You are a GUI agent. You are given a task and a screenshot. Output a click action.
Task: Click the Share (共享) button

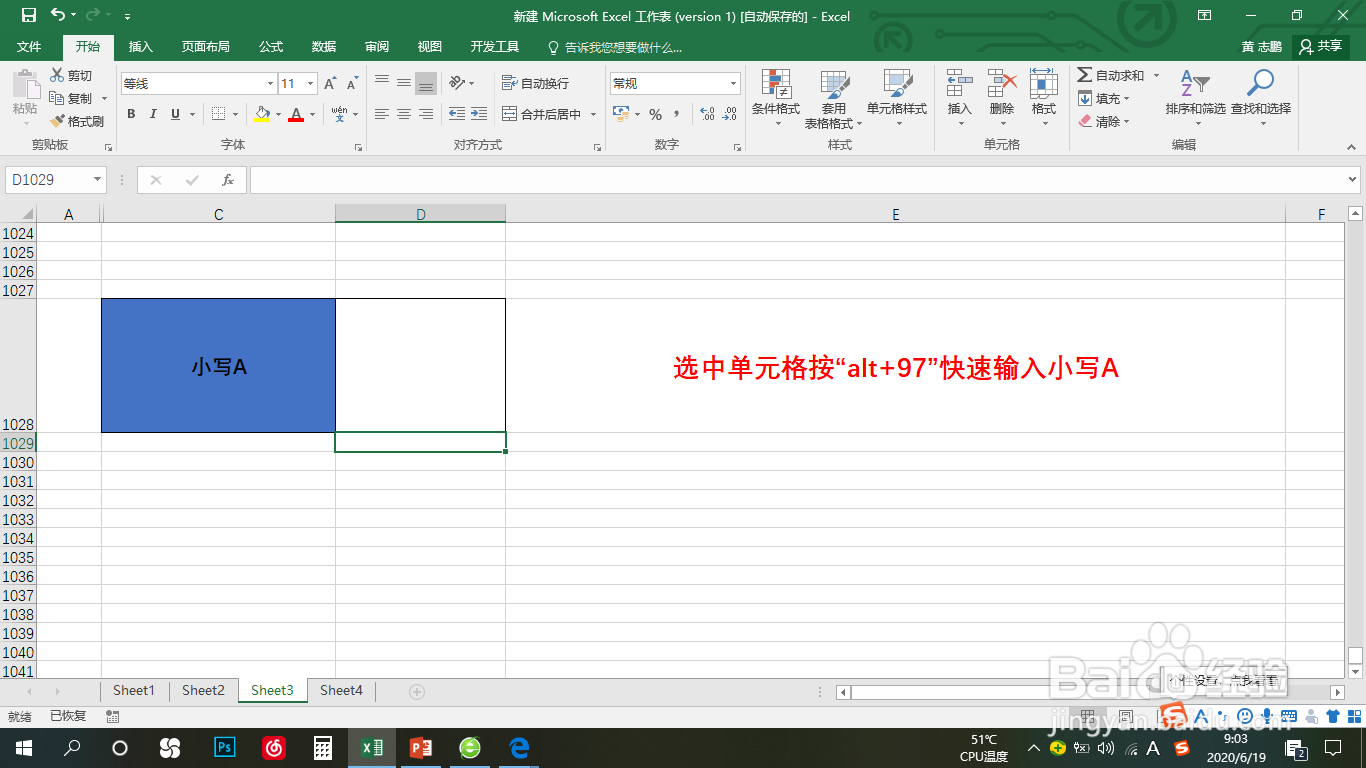1321,46
